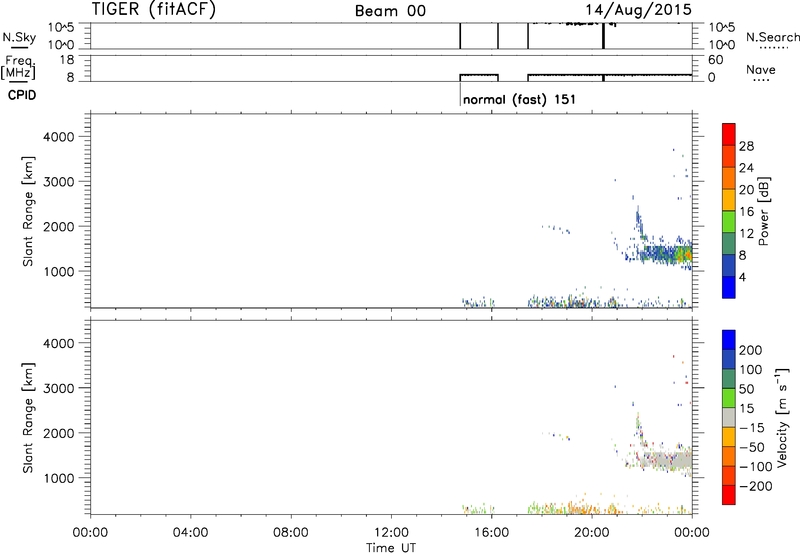Image resolution: width=800 pixels, height=554 pixels.
Task: Click the '20:00' time tick label
Action: click(x=591, y=533)
